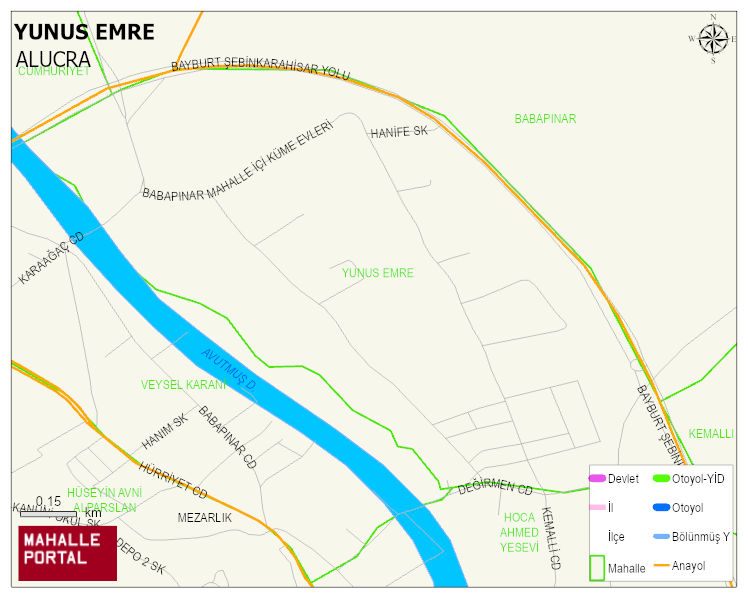The image size is (748, 598).
Task: Select the Anayol orange legend line
Action: tap(661, 566)
